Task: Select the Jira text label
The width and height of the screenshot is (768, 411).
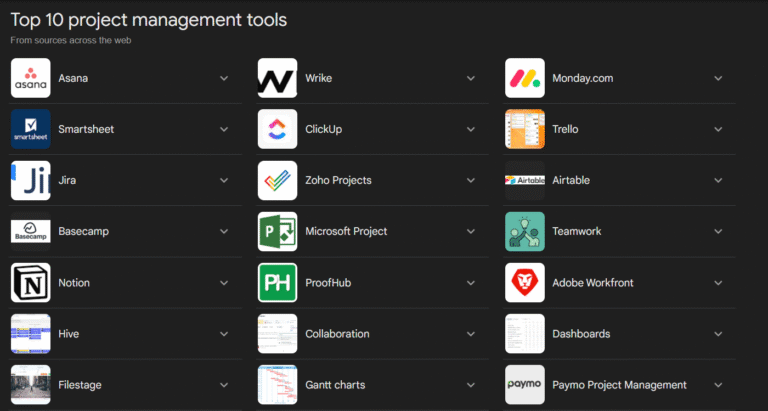Action: pos(67,180)
